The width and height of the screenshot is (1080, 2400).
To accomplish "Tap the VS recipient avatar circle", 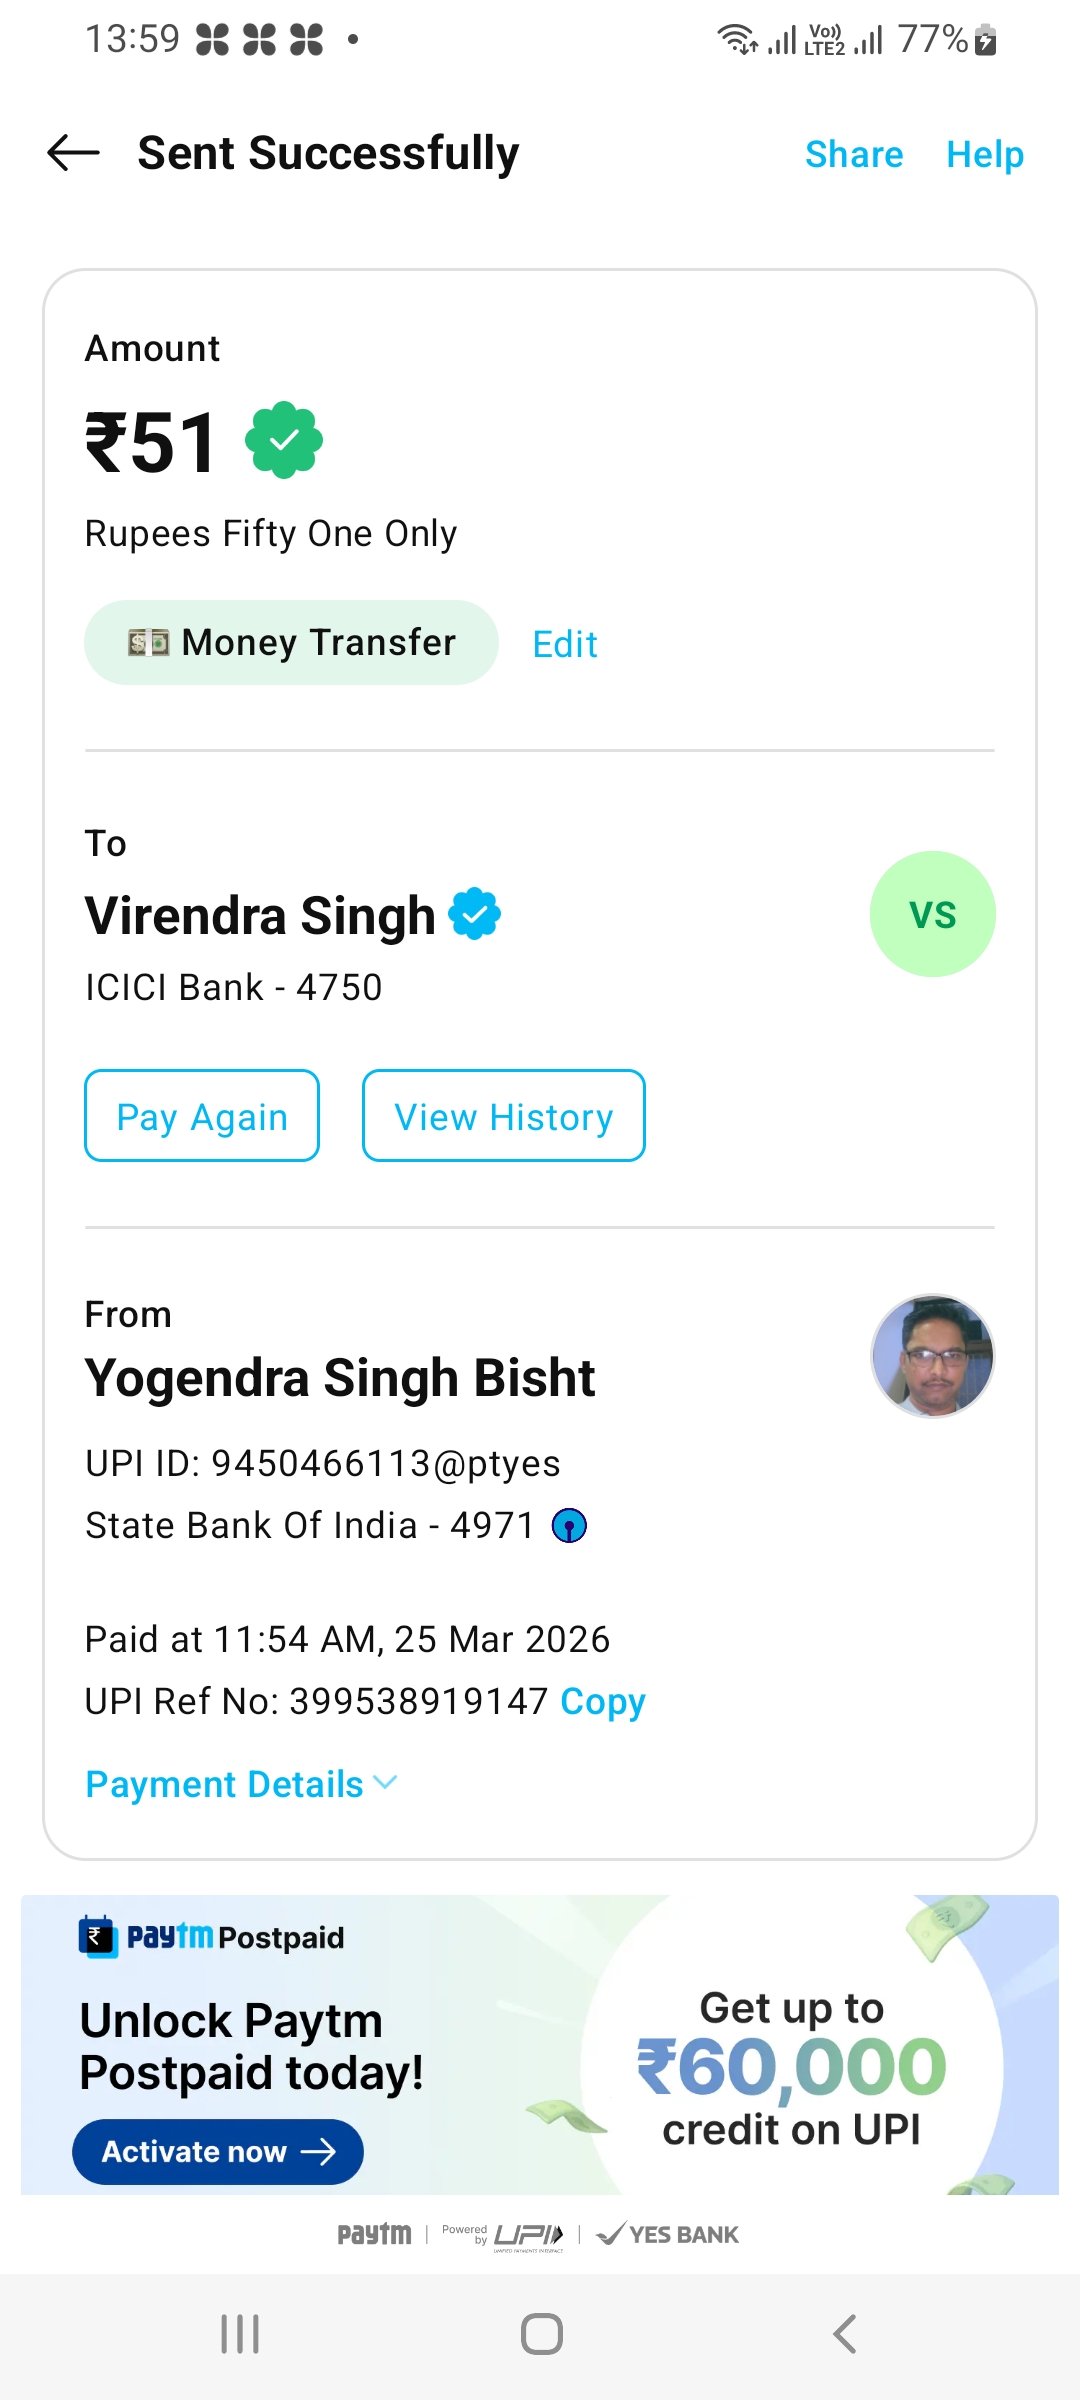I will (x=932, y=914).
